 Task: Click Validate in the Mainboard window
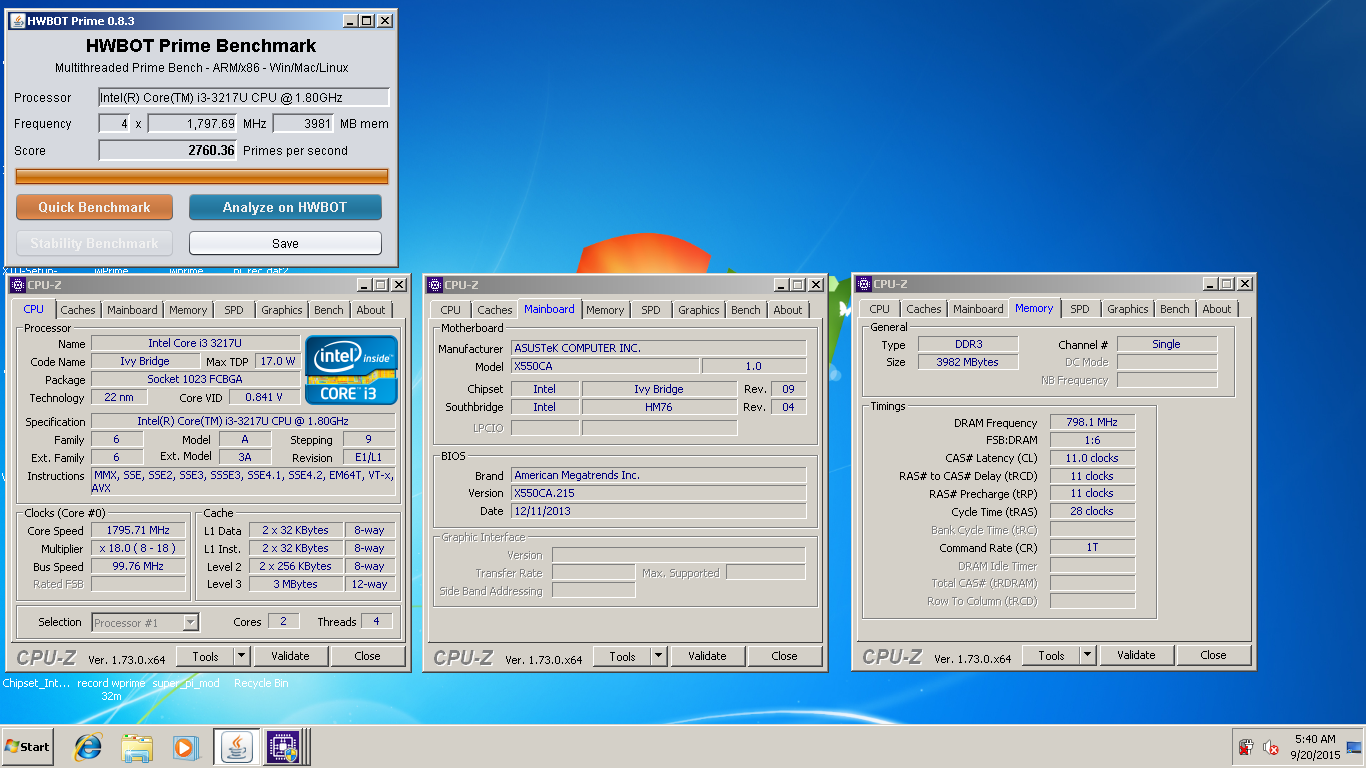(x=707, y=656)
